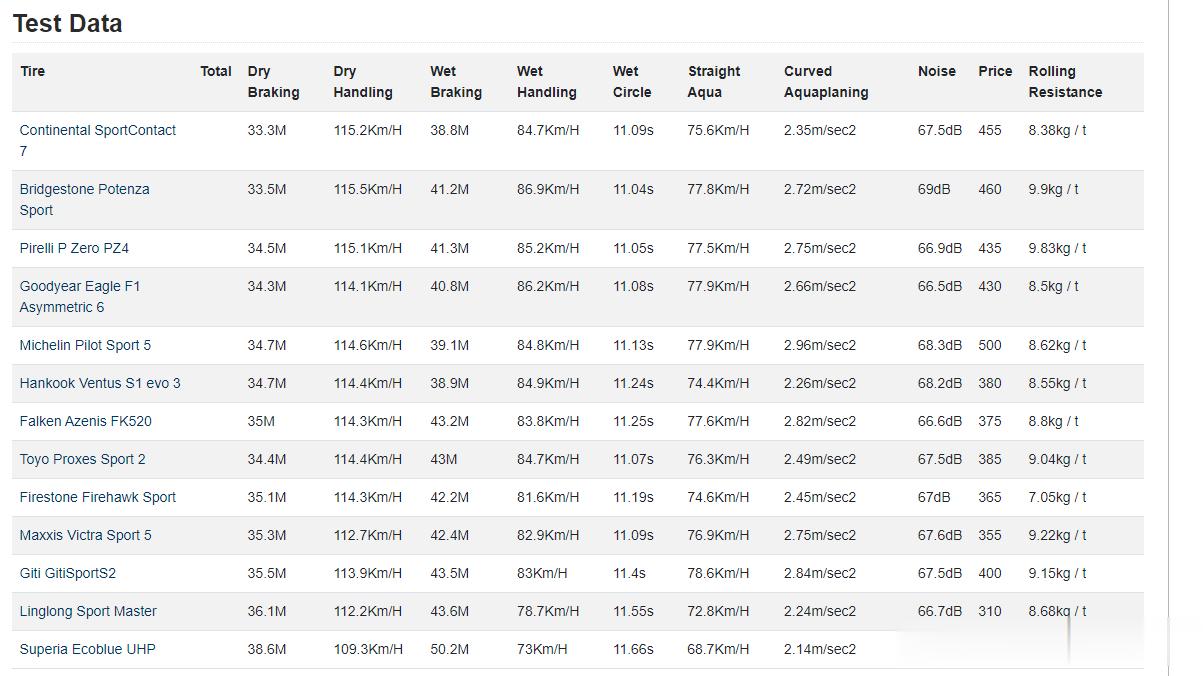The height and width of the screenshot is (676, 1204).
Task: Select the 74.4Km/H straight aqua cell
Action: click(x=718, y=383)
